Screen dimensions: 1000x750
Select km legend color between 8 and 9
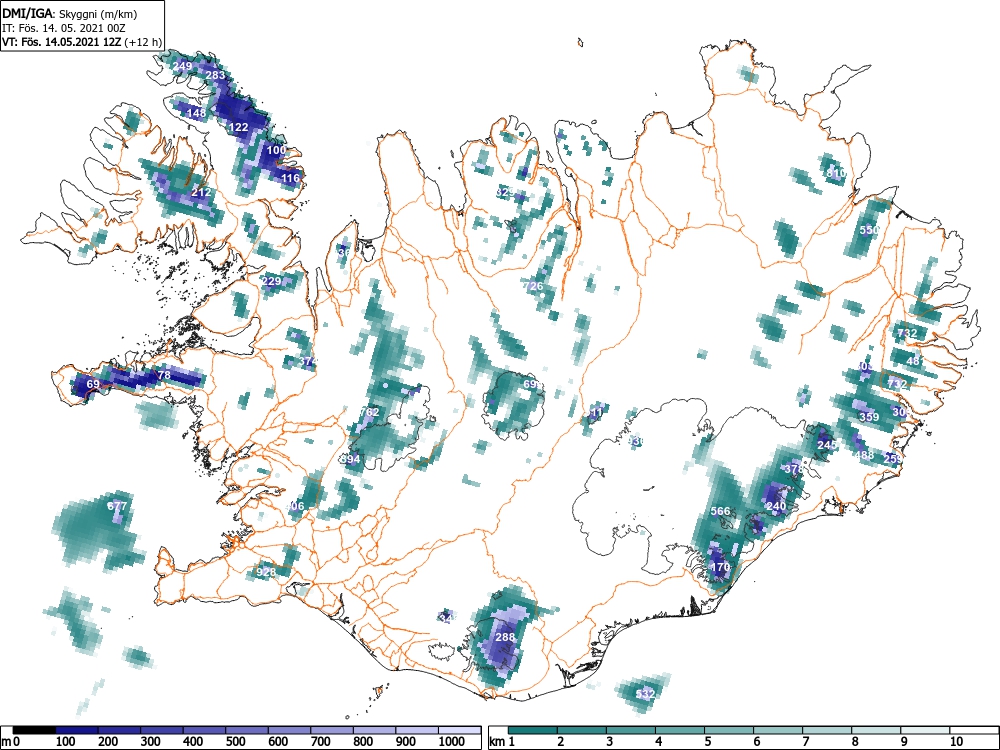(x=877, y=730)
